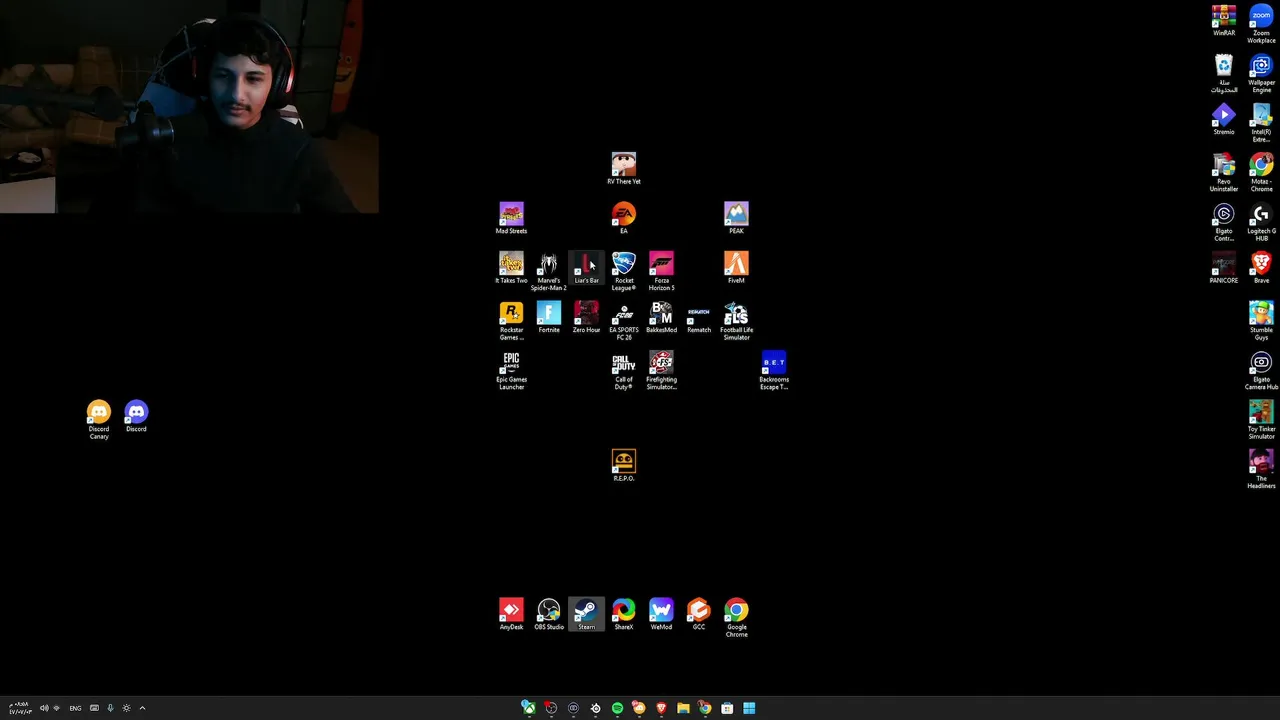Open Epic Games Launcher shortcut
The width and height of the screenshot is (1280, 720).
point(511,371)
